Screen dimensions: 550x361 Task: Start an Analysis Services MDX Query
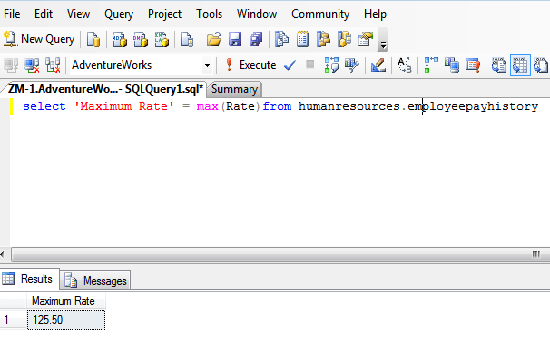[119, 39]
